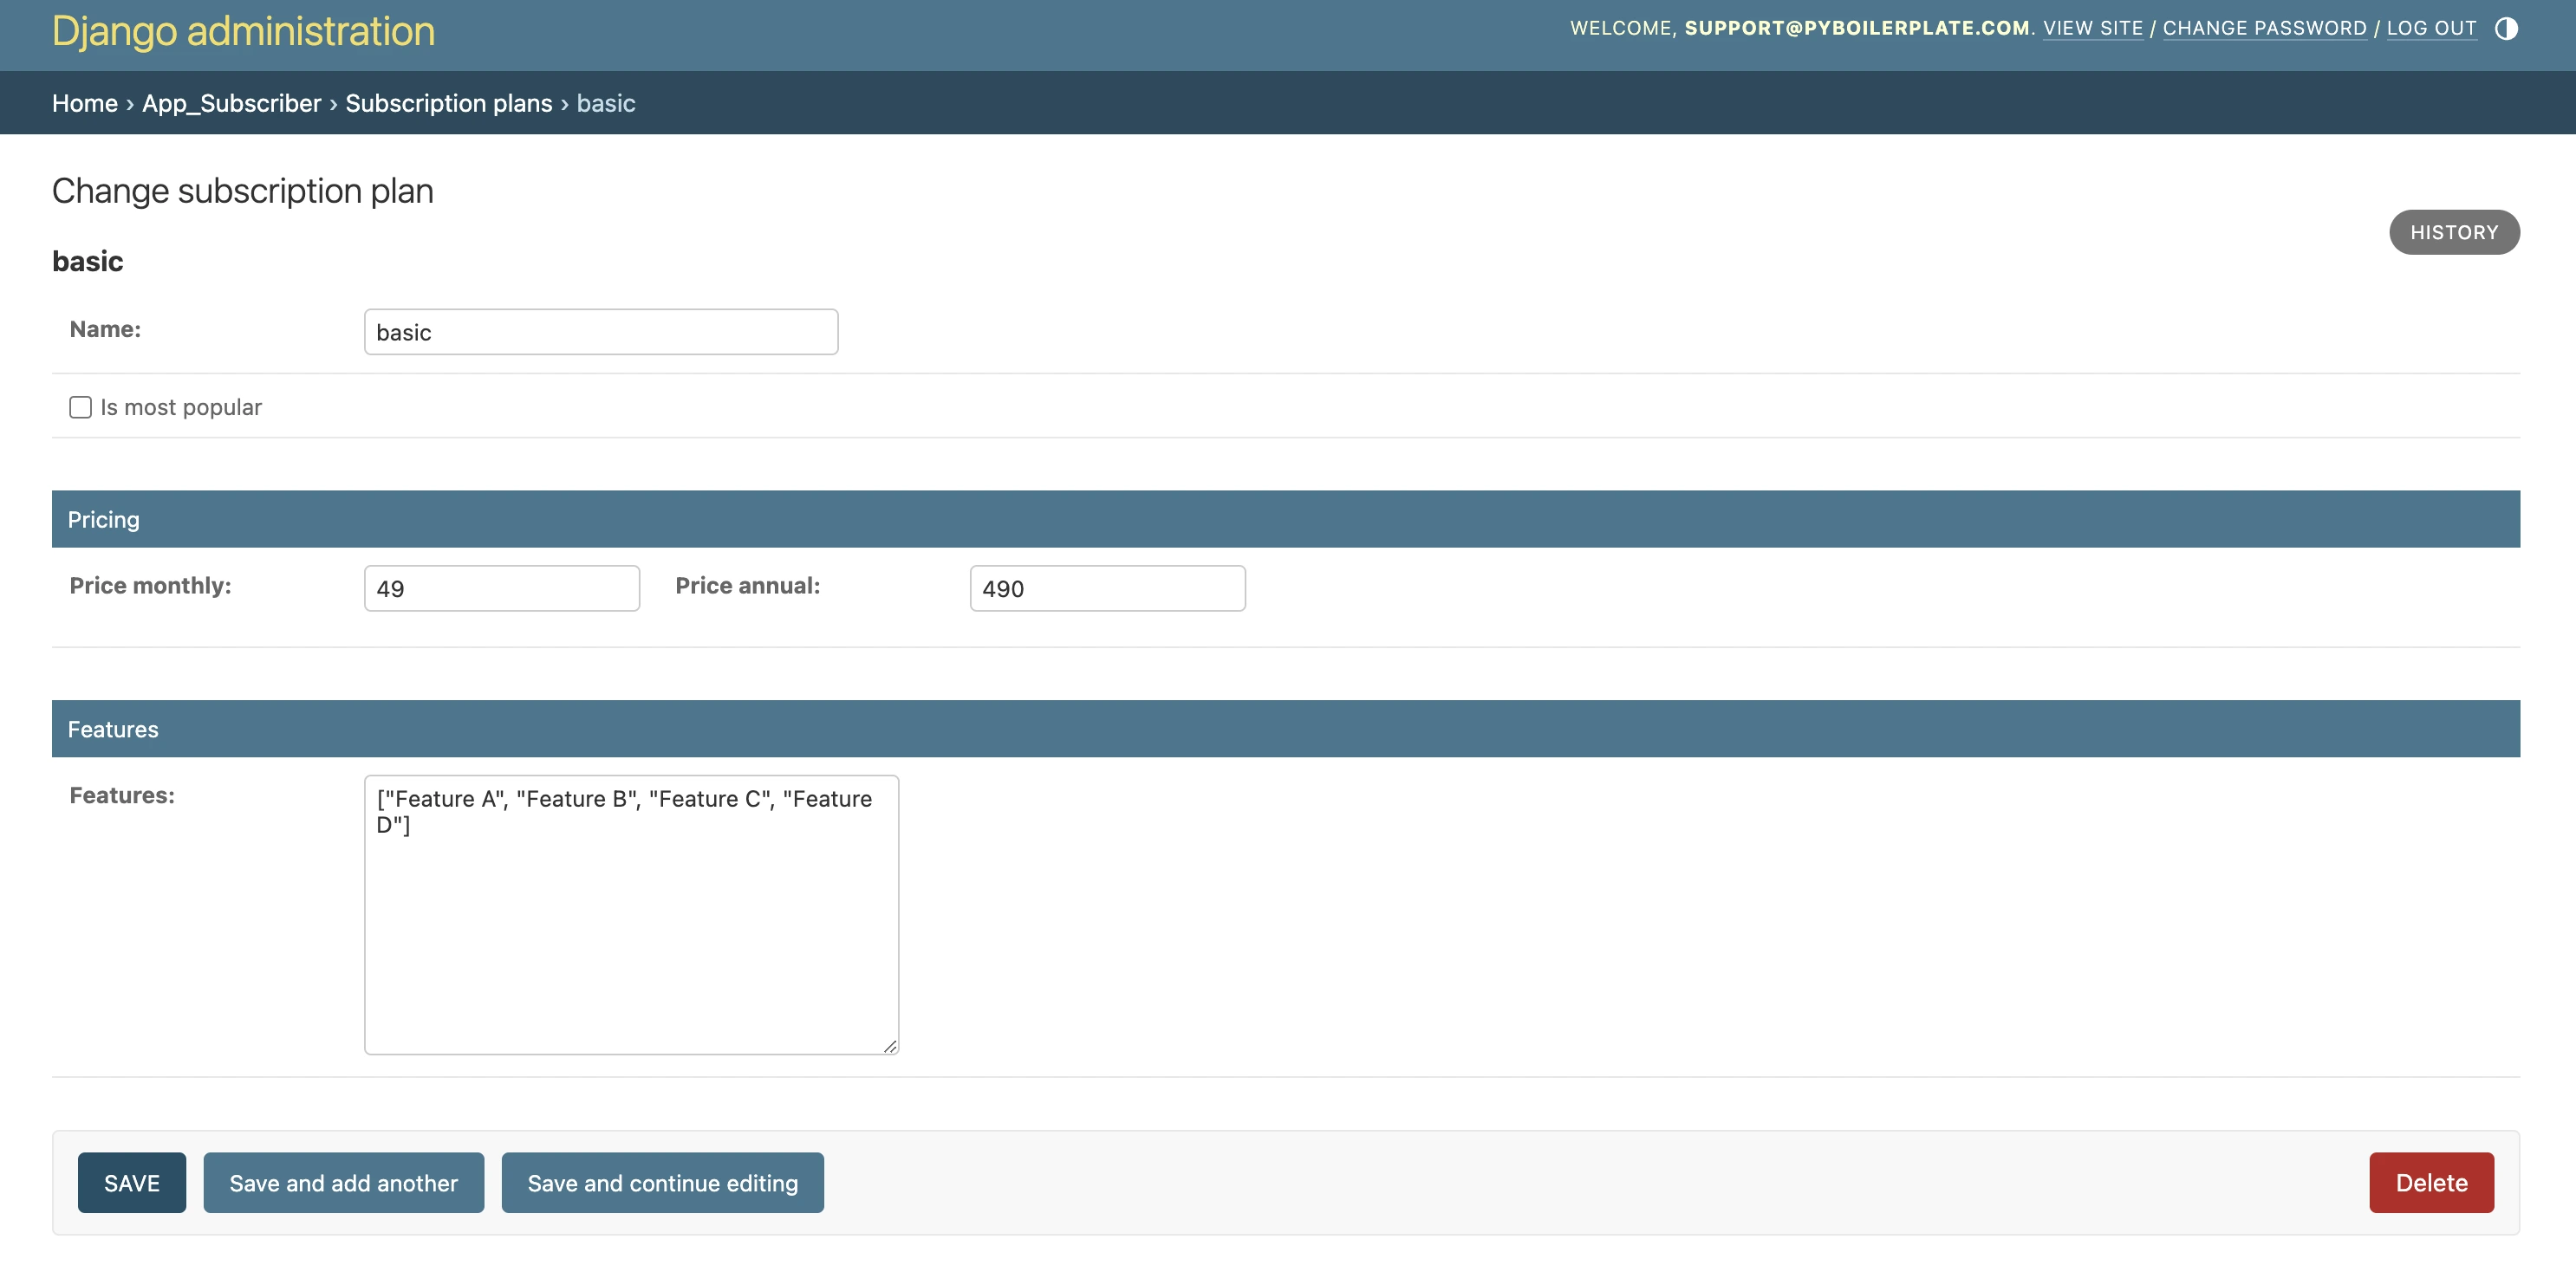Click the Price annual input field

click(1106, 588)
